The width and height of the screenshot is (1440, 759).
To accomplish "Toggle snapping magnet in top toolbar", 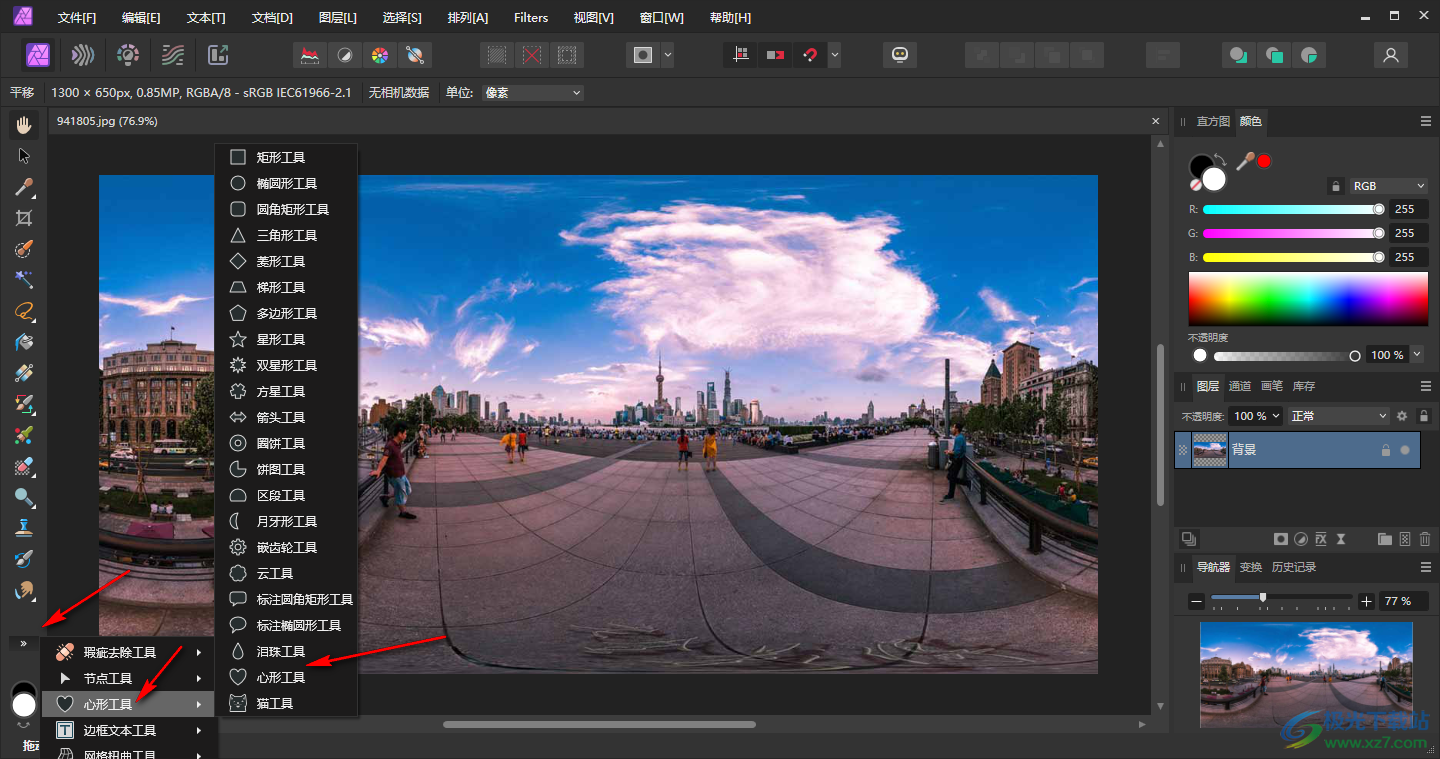I will (810, 55).
